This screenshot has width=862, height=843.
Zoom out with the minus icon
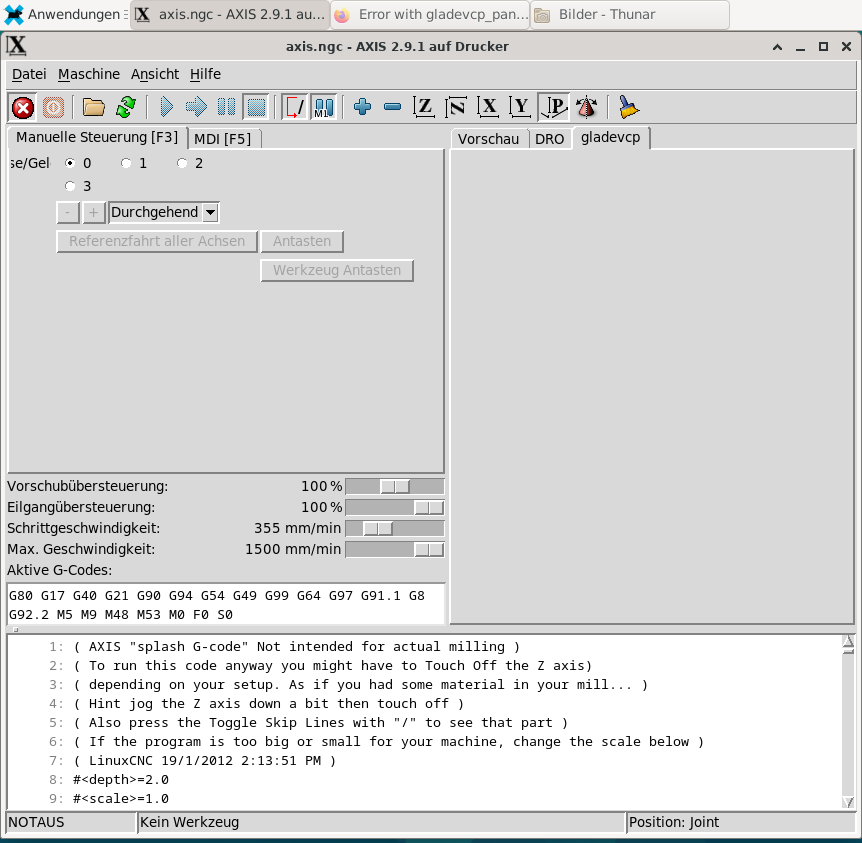[393, 107]
